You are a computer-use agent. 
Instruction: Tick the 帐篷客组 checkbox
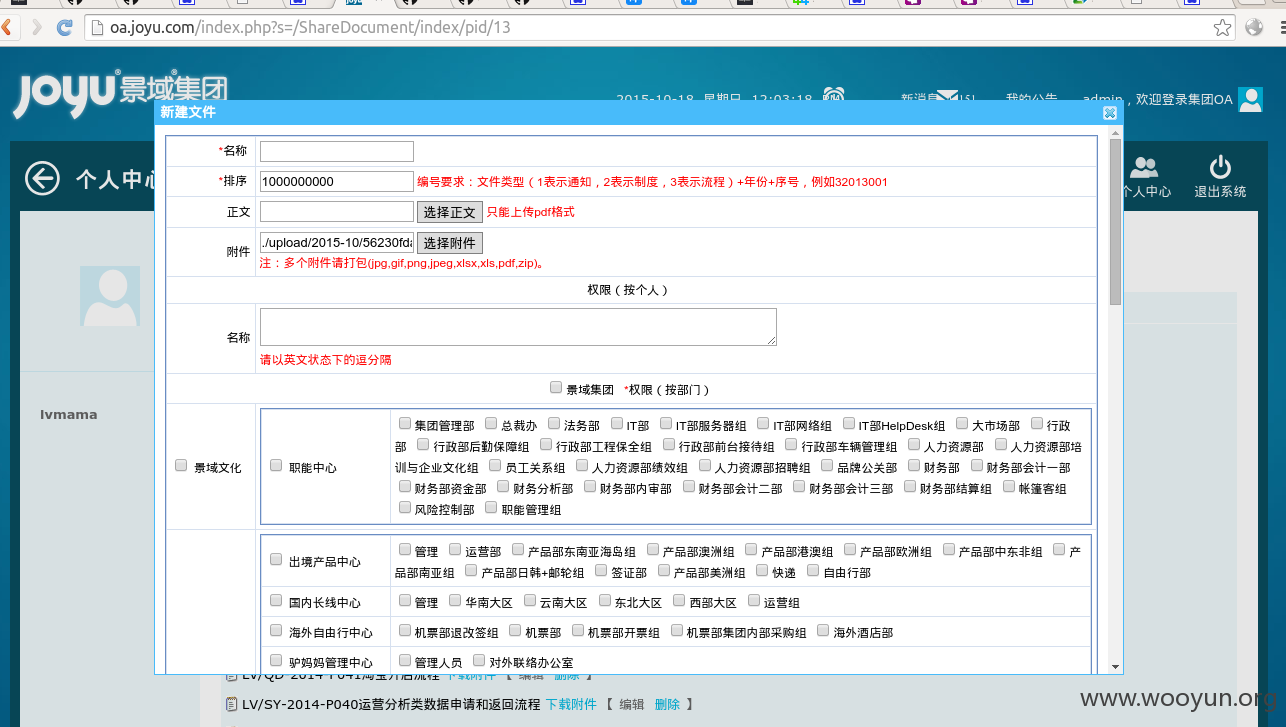1008,486
